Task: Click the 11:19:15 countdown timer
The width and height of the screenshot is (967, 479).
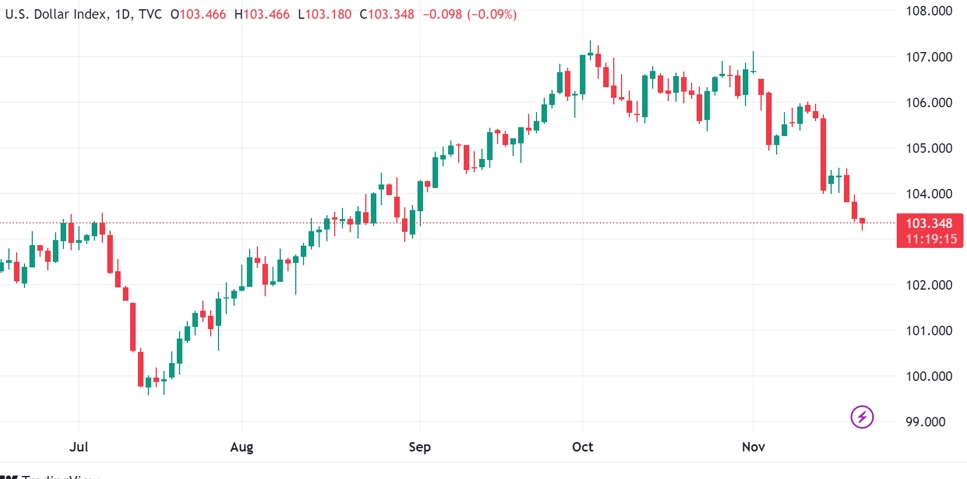Action: point(927,240)
